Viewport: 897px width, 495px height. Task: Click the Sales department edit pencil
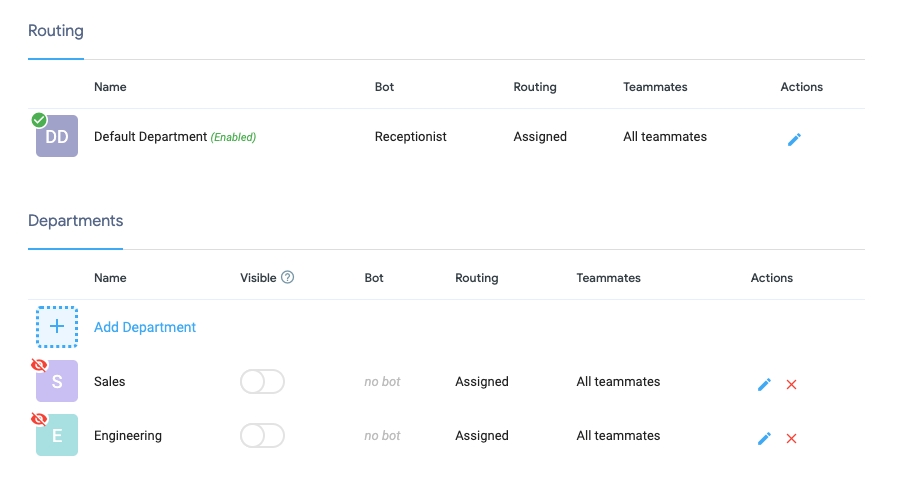click(764, 384)
